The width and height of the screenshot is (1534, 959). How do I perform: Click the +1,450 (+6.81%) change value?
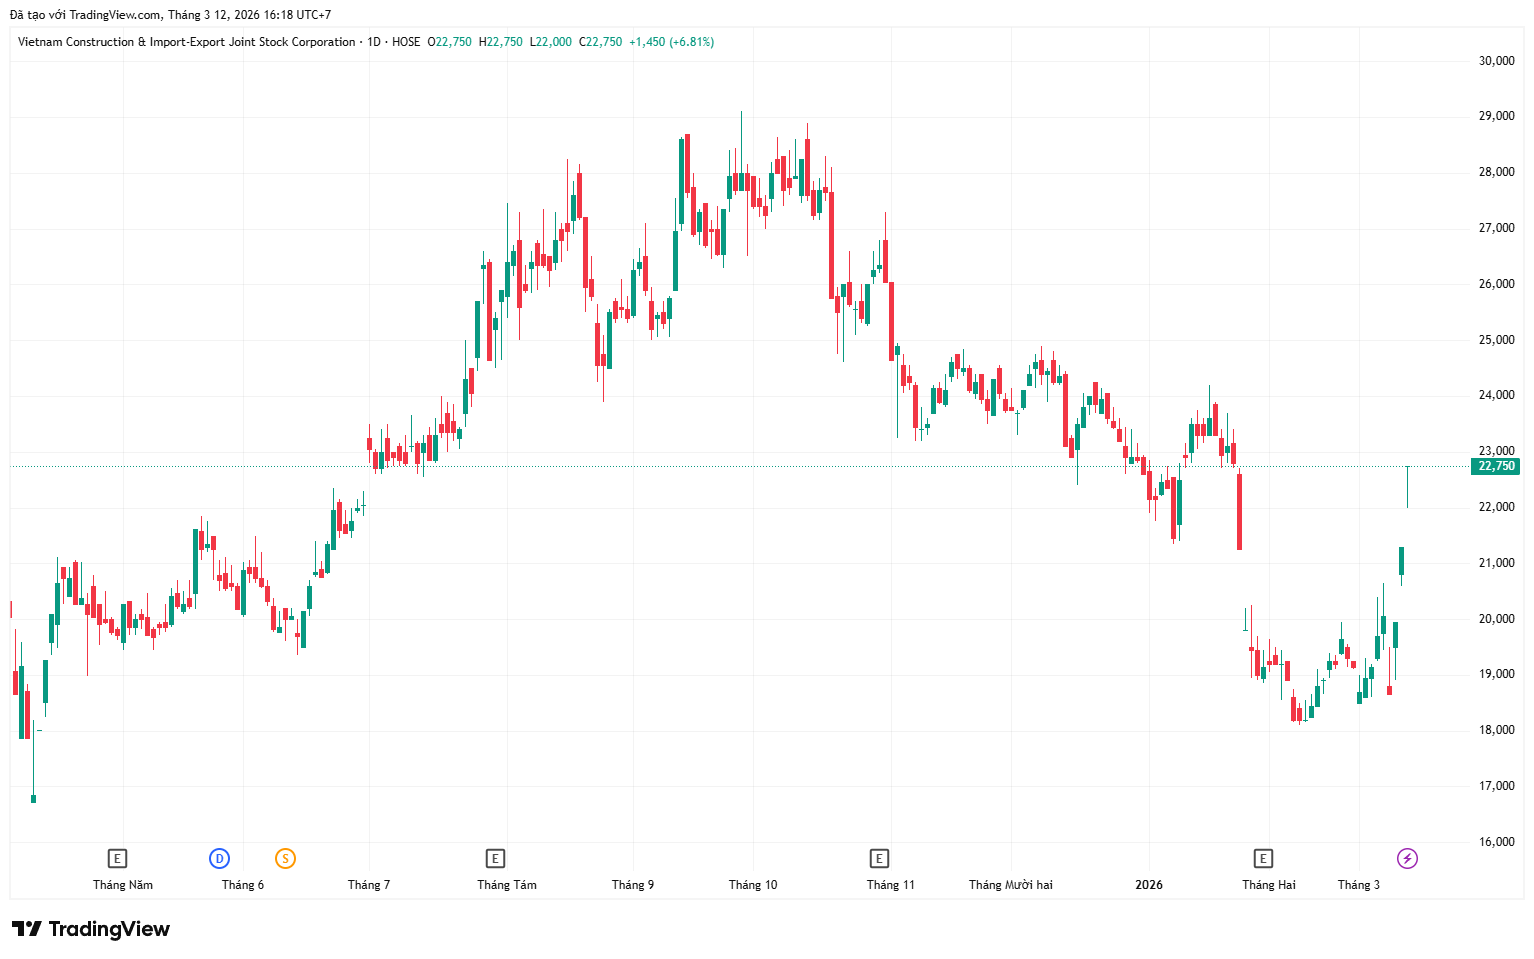[x=671, y=42]
